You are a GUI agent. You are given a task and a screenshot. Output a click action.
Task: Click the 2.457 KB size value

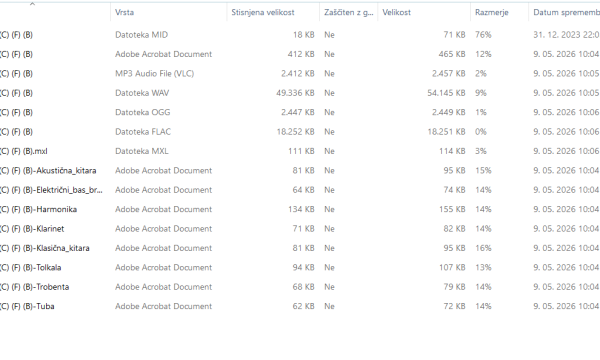point(449,73)
